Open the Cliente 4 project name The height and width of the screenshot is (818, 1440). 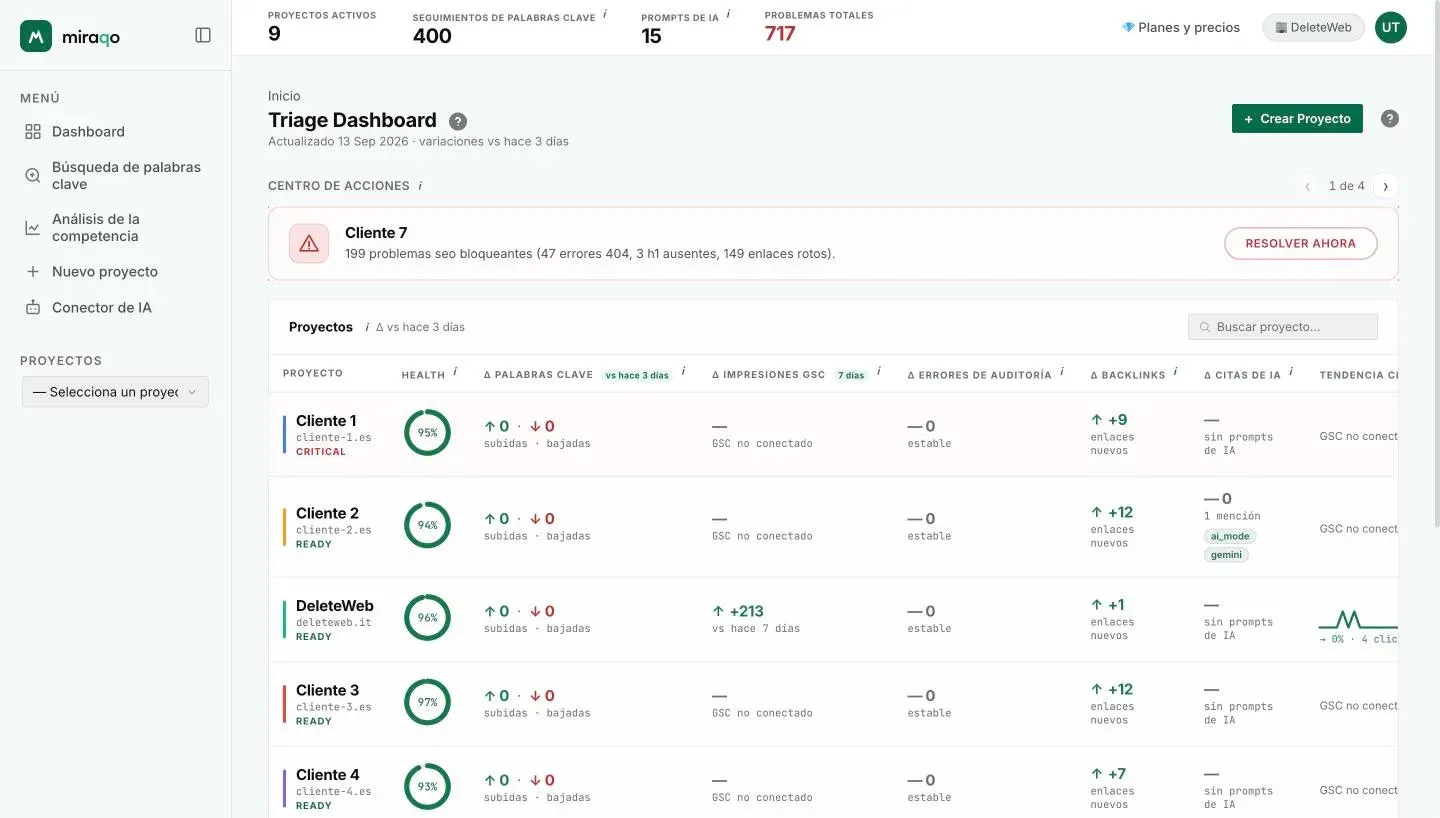(x=327, y=775)
